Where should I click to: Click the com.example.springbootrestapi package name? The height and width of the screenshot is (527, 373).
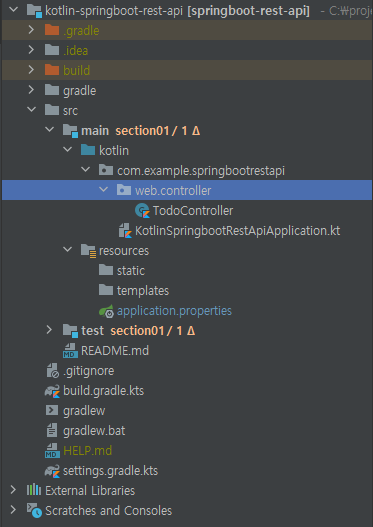pos(201,170)
